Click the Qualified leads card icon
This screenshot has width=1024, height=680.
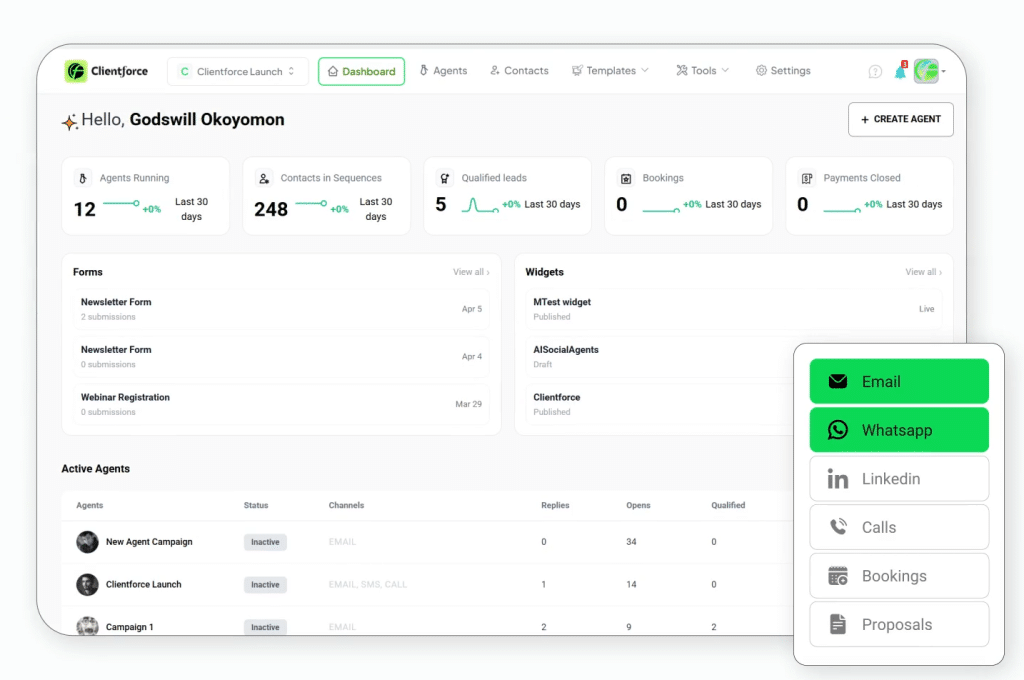[x=444, y=179]
